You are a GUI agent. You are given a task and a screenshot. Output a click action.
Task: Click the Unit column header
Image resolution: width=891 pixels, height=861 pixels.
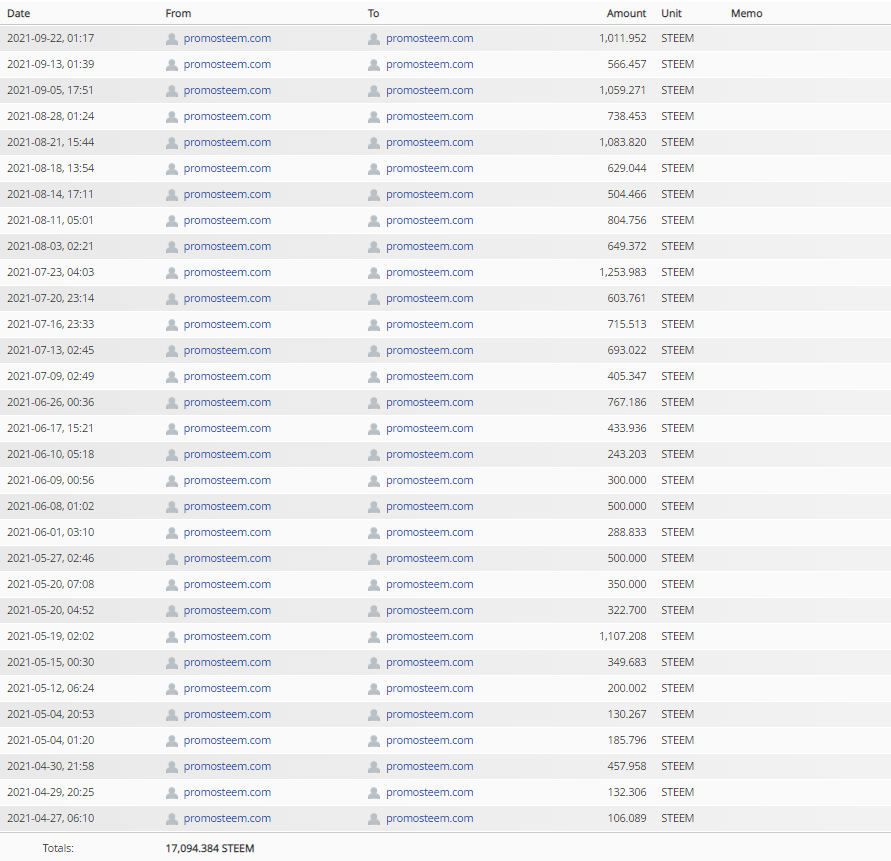tap(671, 13)
